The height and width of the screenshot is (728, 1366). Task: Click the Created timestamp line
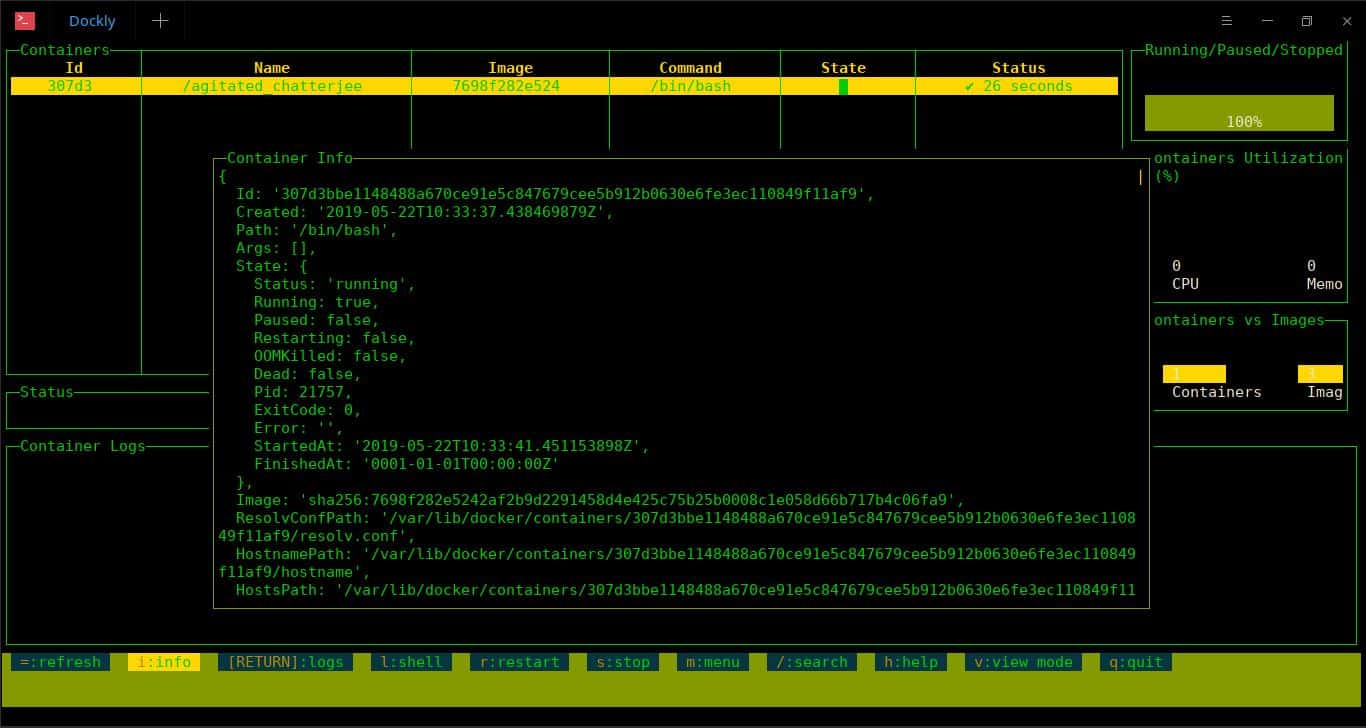(x=424, y=212)
